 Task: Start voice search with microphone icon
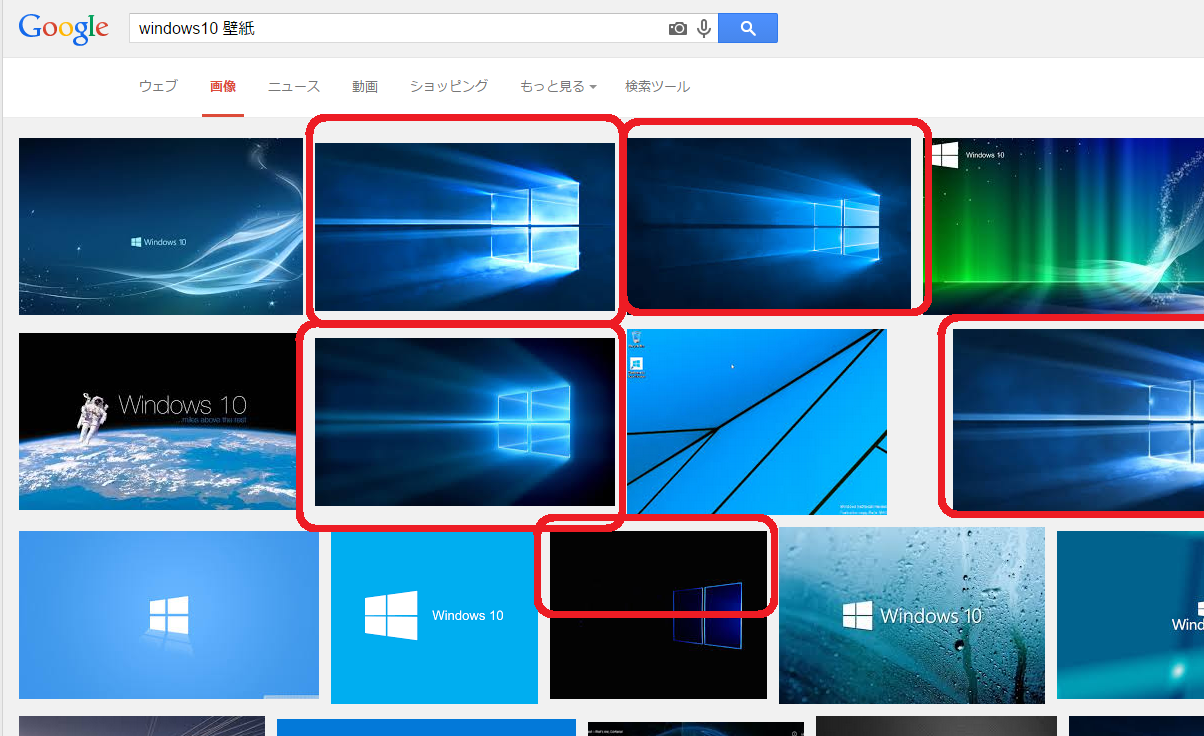click(704, 29)
